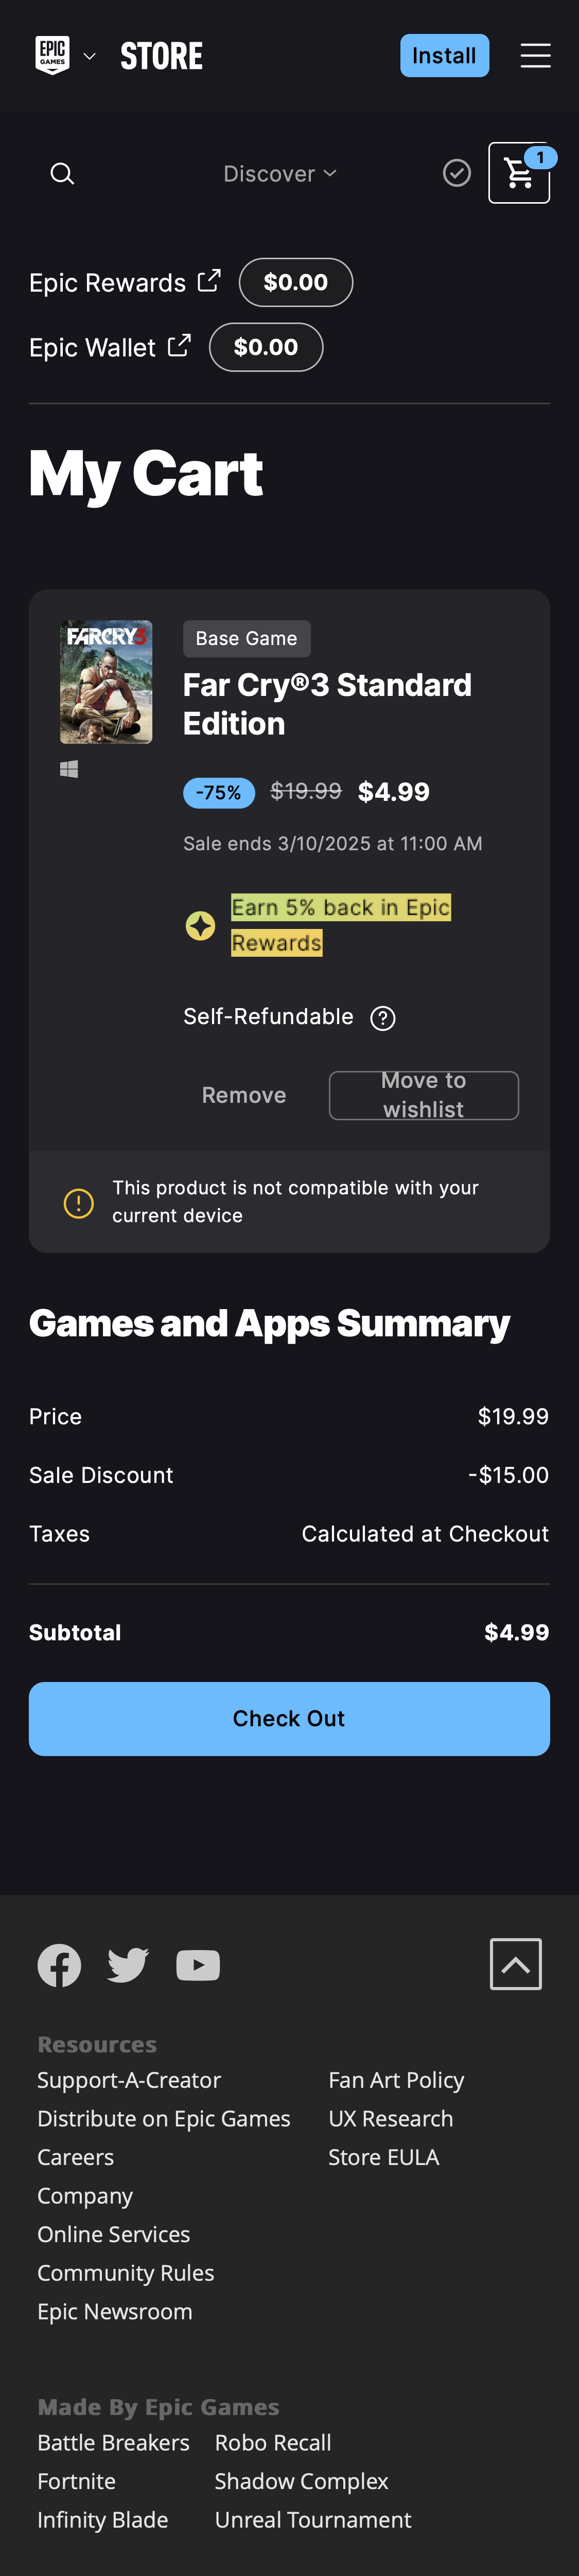579x2576 pixels.
Task: Click the Twitter bird icon
Action: [127, 1963]
